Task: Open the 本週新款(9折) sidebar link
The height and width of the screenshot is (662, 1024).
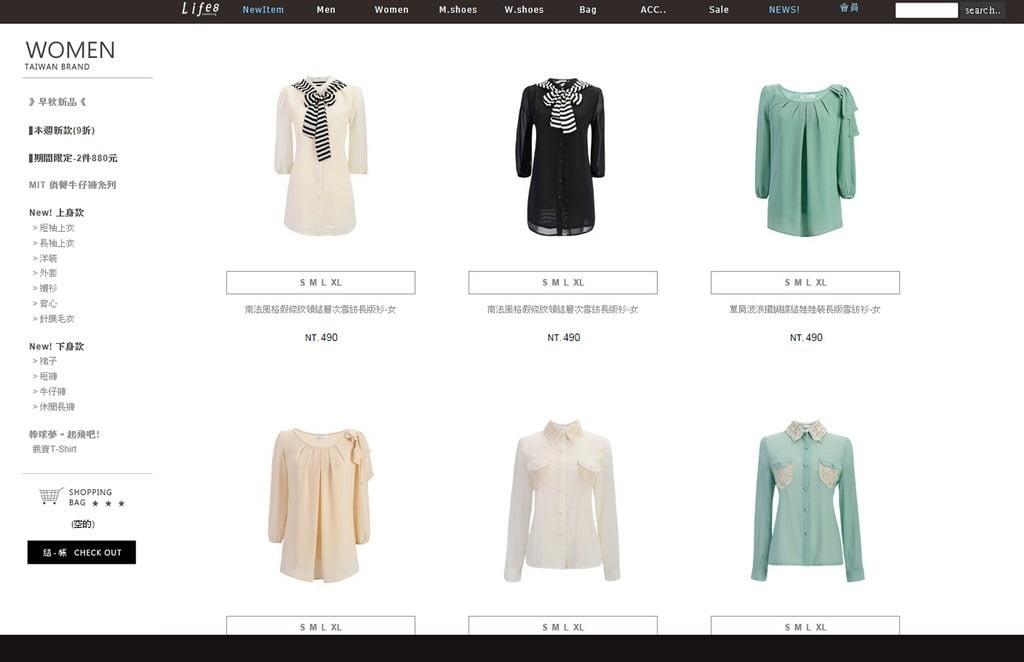Action: [62, 130]
